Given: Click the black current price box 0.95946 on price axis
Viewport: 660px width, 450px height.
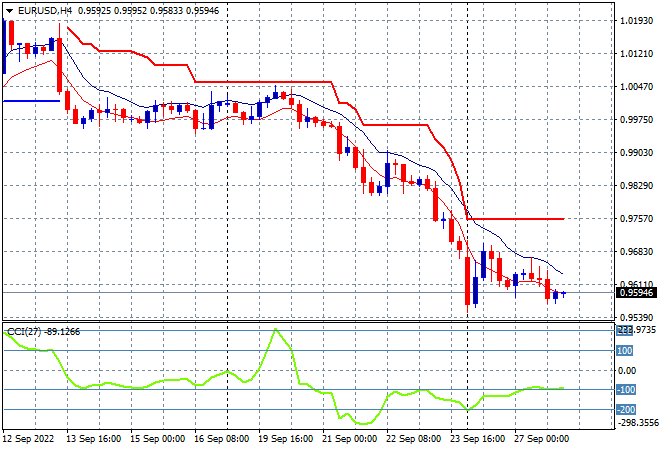Looking at the screenshot, I should [636, 293].
